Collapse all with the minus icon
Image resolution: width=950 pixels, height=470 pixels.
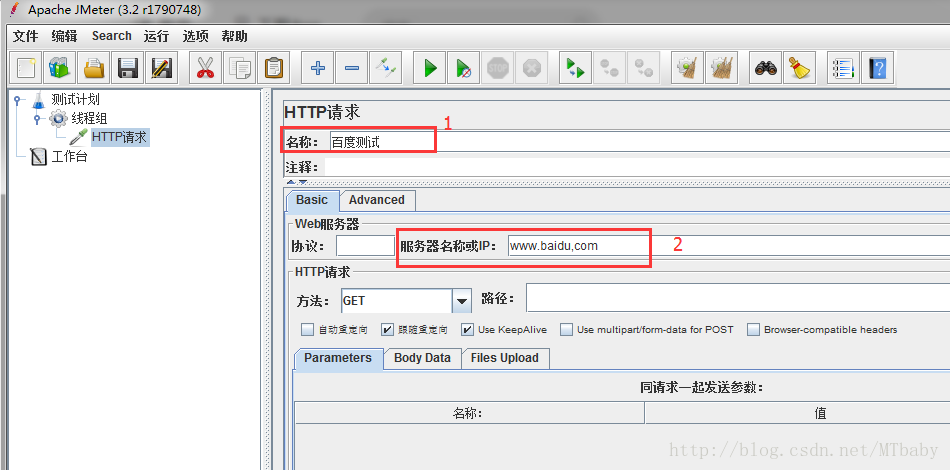351,67
